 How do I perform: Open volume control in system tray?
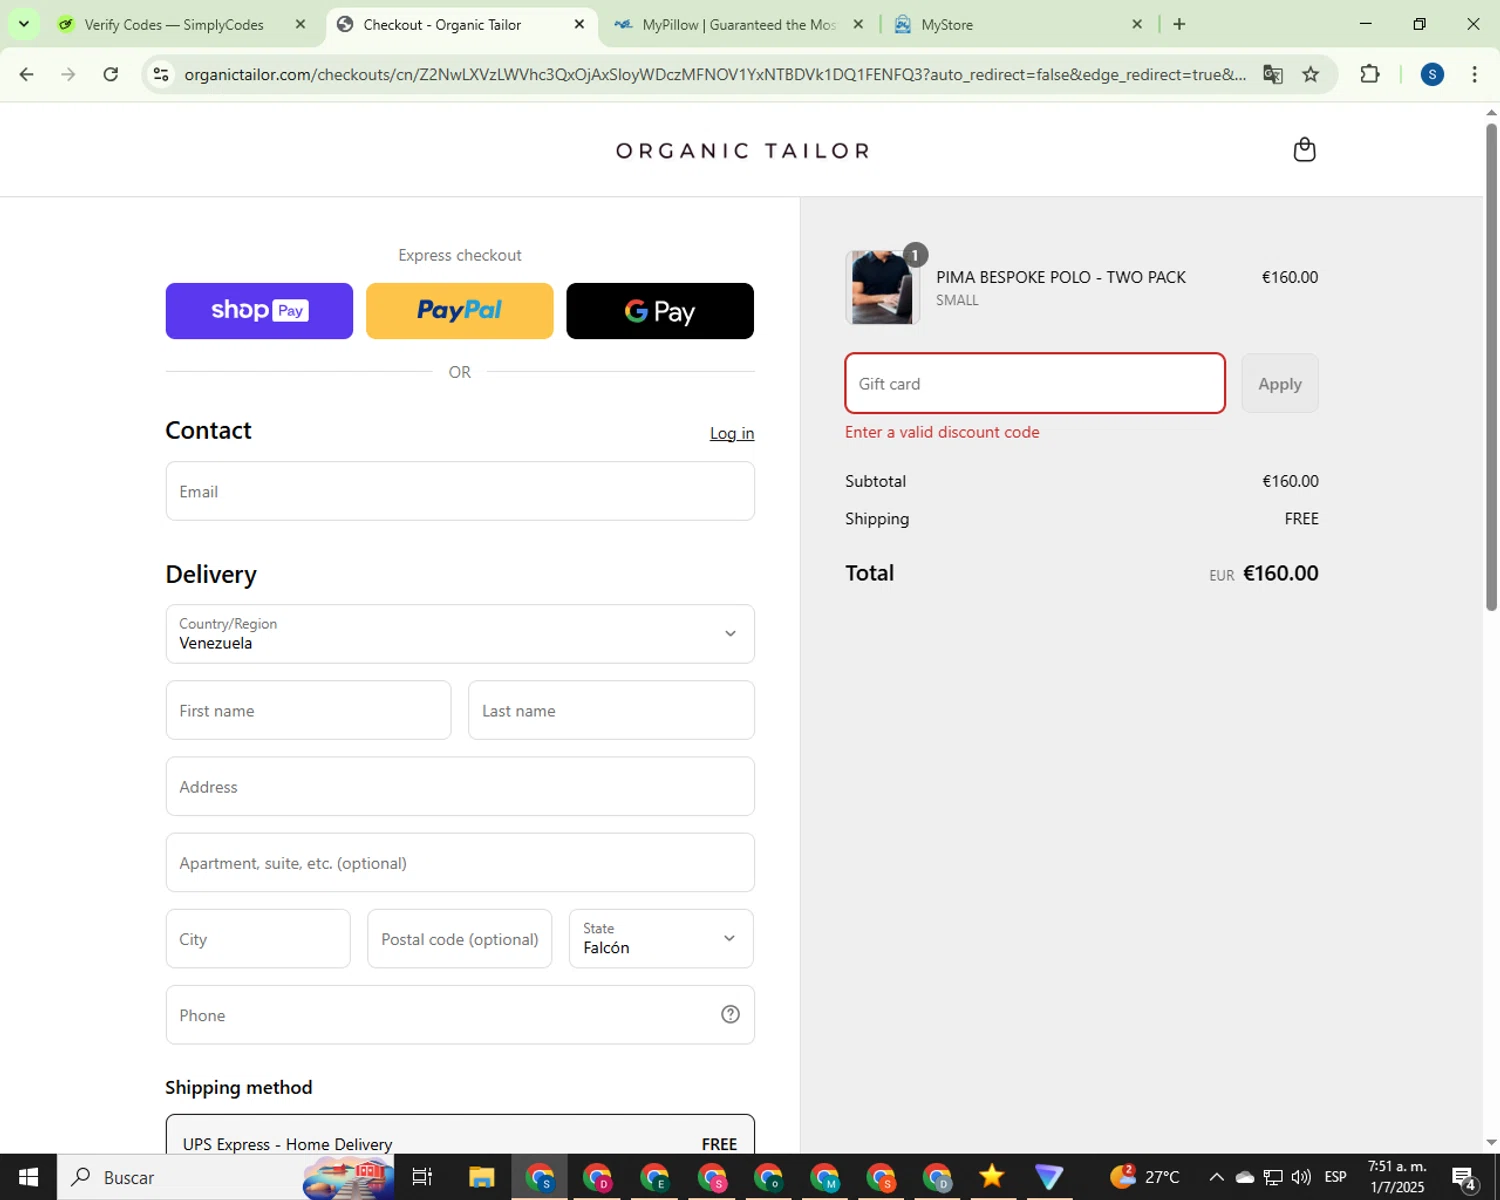click(1301, 1177)
